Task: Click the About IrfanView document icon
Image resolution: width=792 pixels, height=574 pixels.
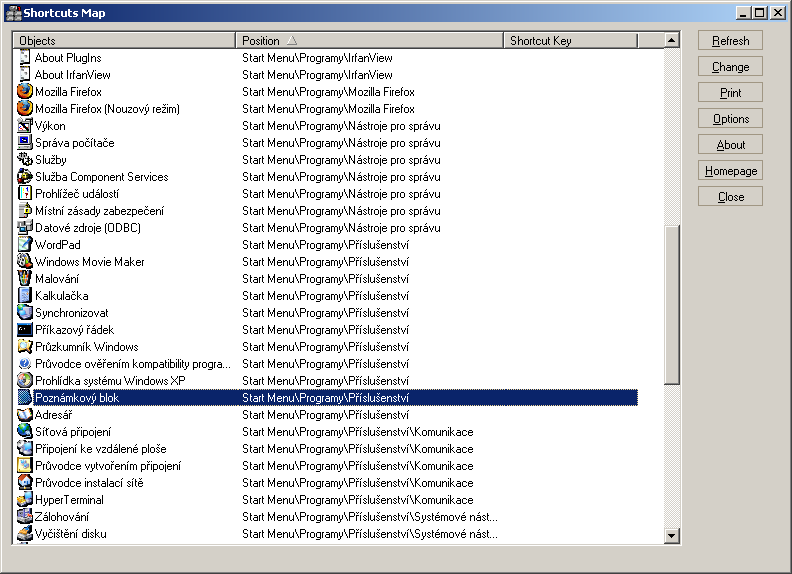Action: [x=25, y=75]
